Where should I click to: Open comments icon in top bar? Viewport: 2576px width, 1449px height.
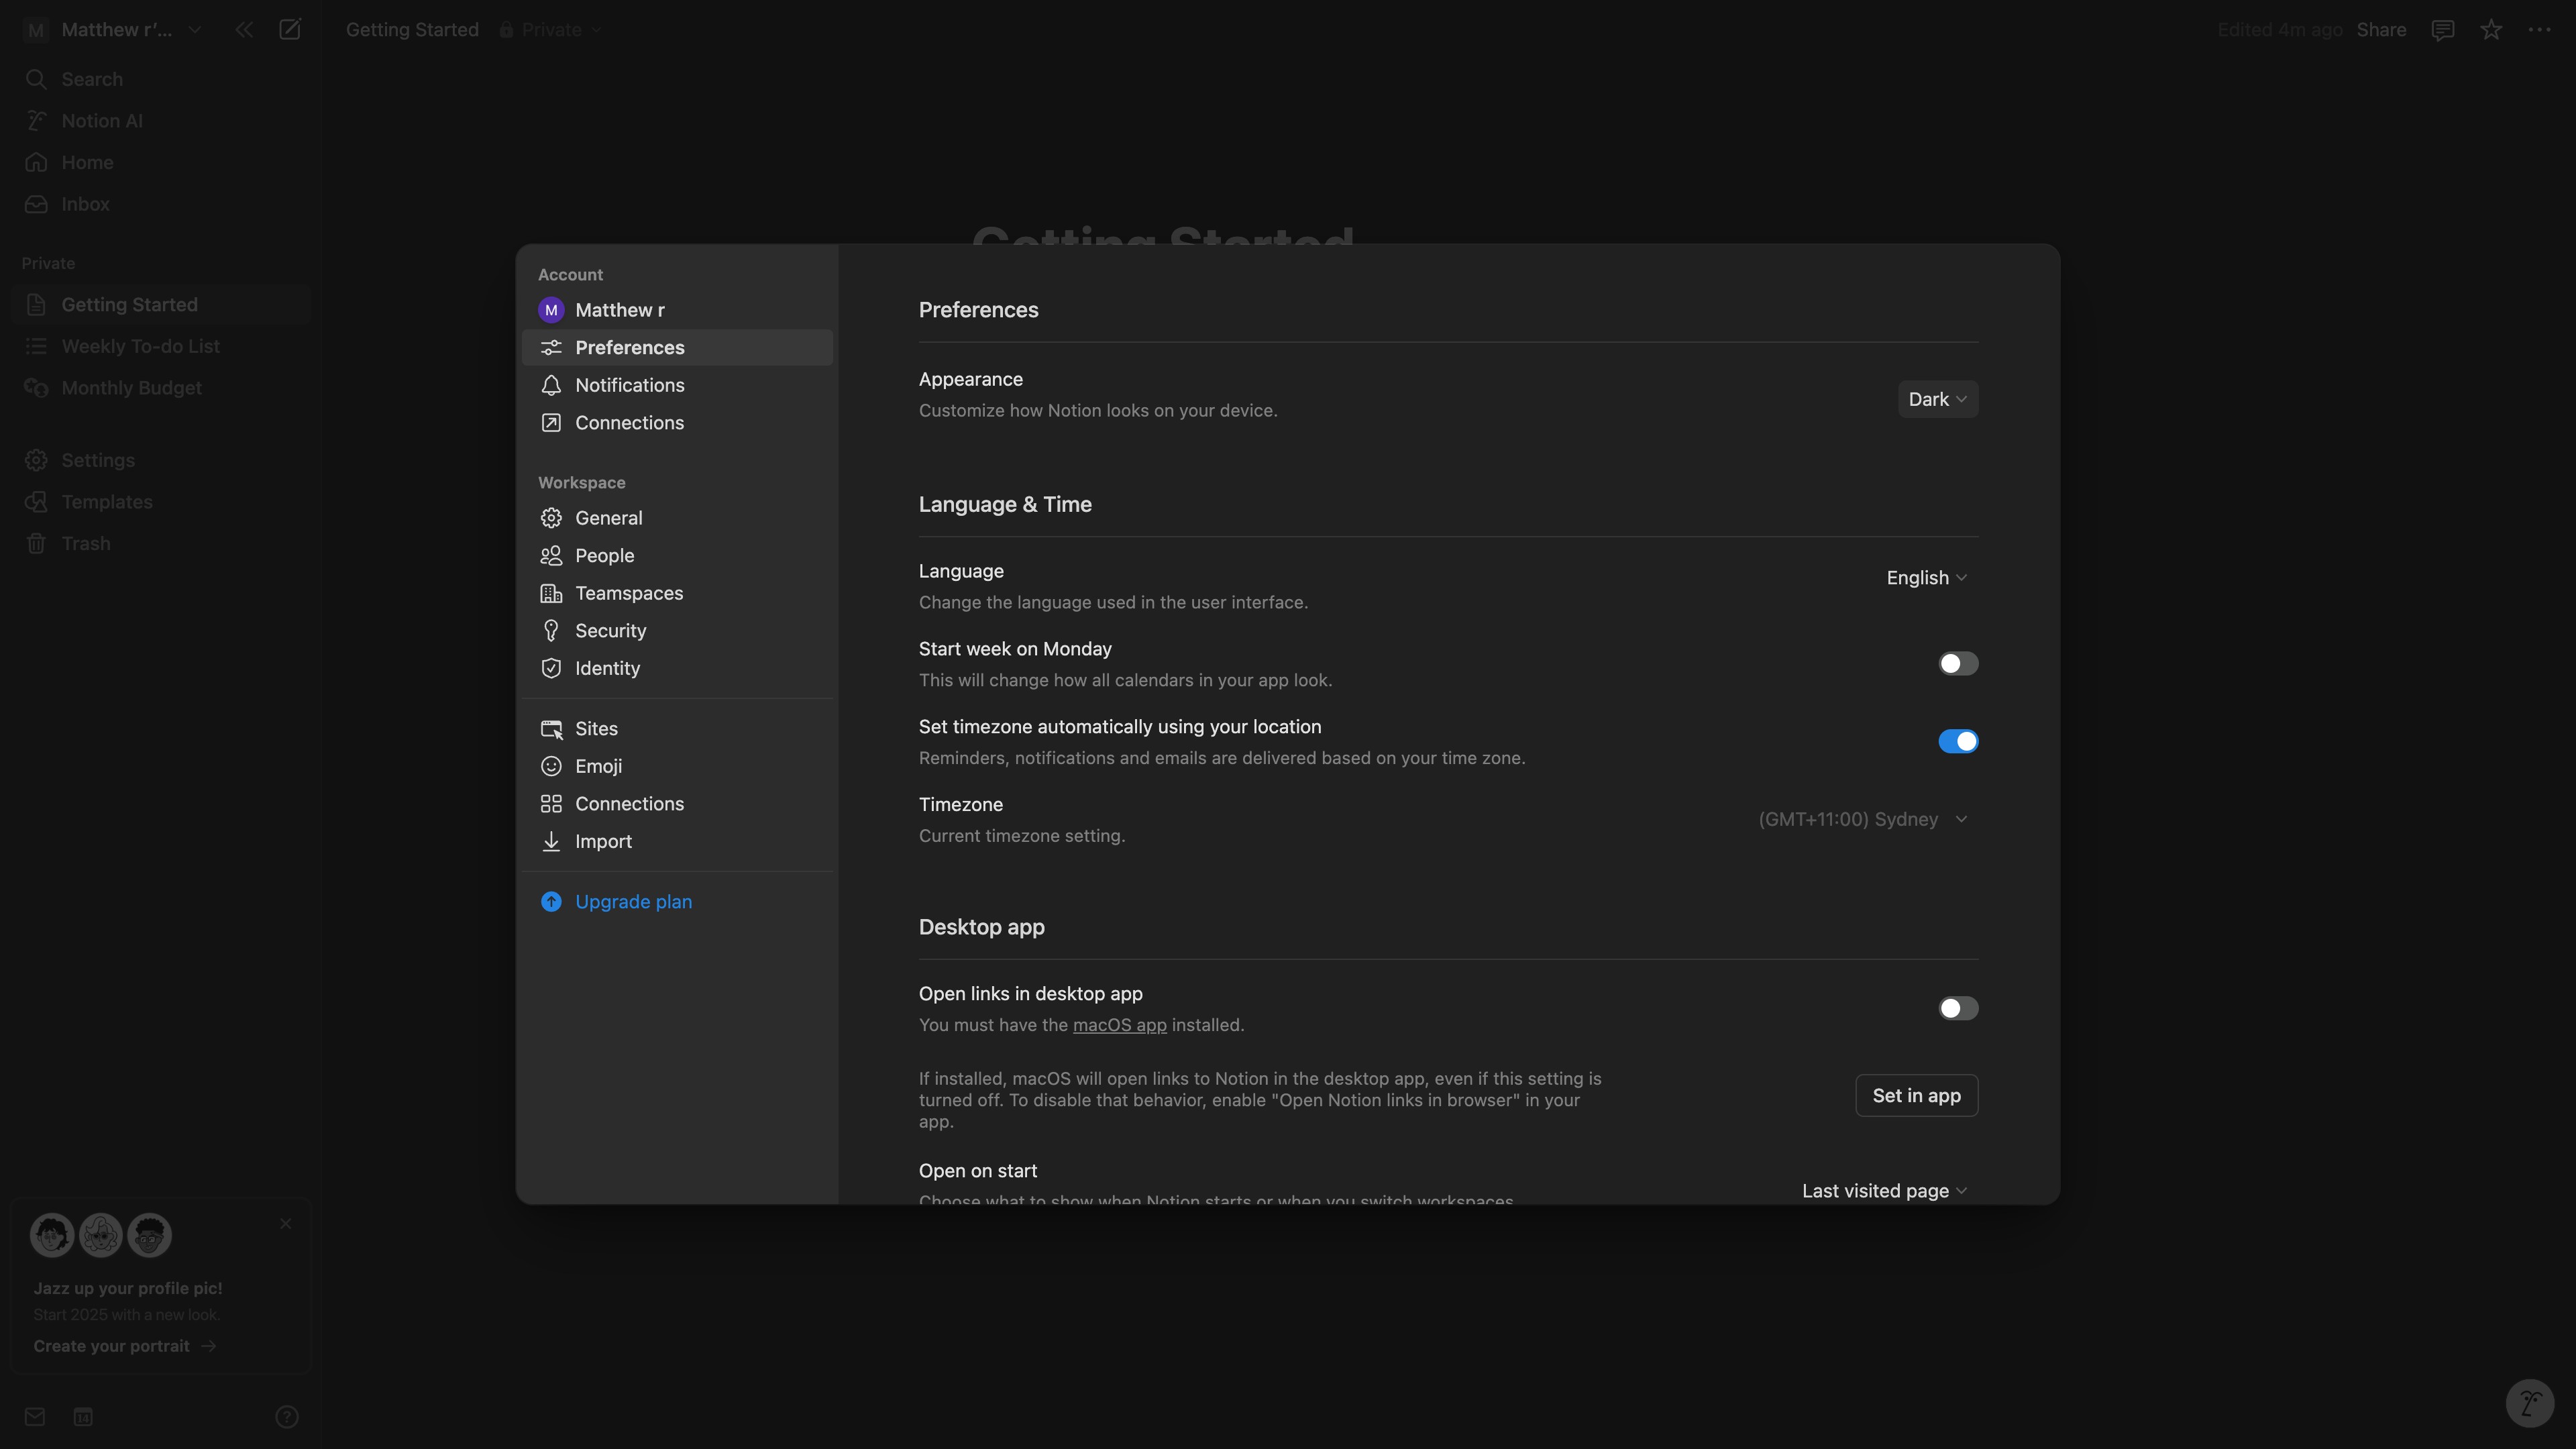tap(2443, 30)
